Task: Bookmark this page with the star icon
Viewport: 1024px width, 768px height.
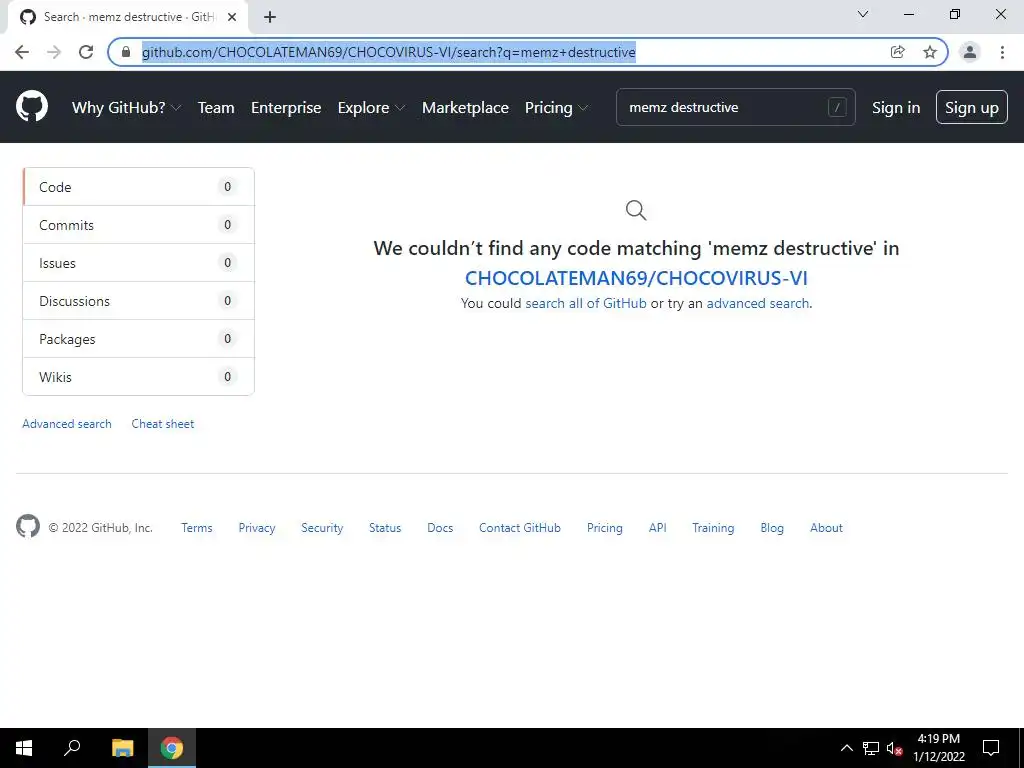Action: click(930, 52)
